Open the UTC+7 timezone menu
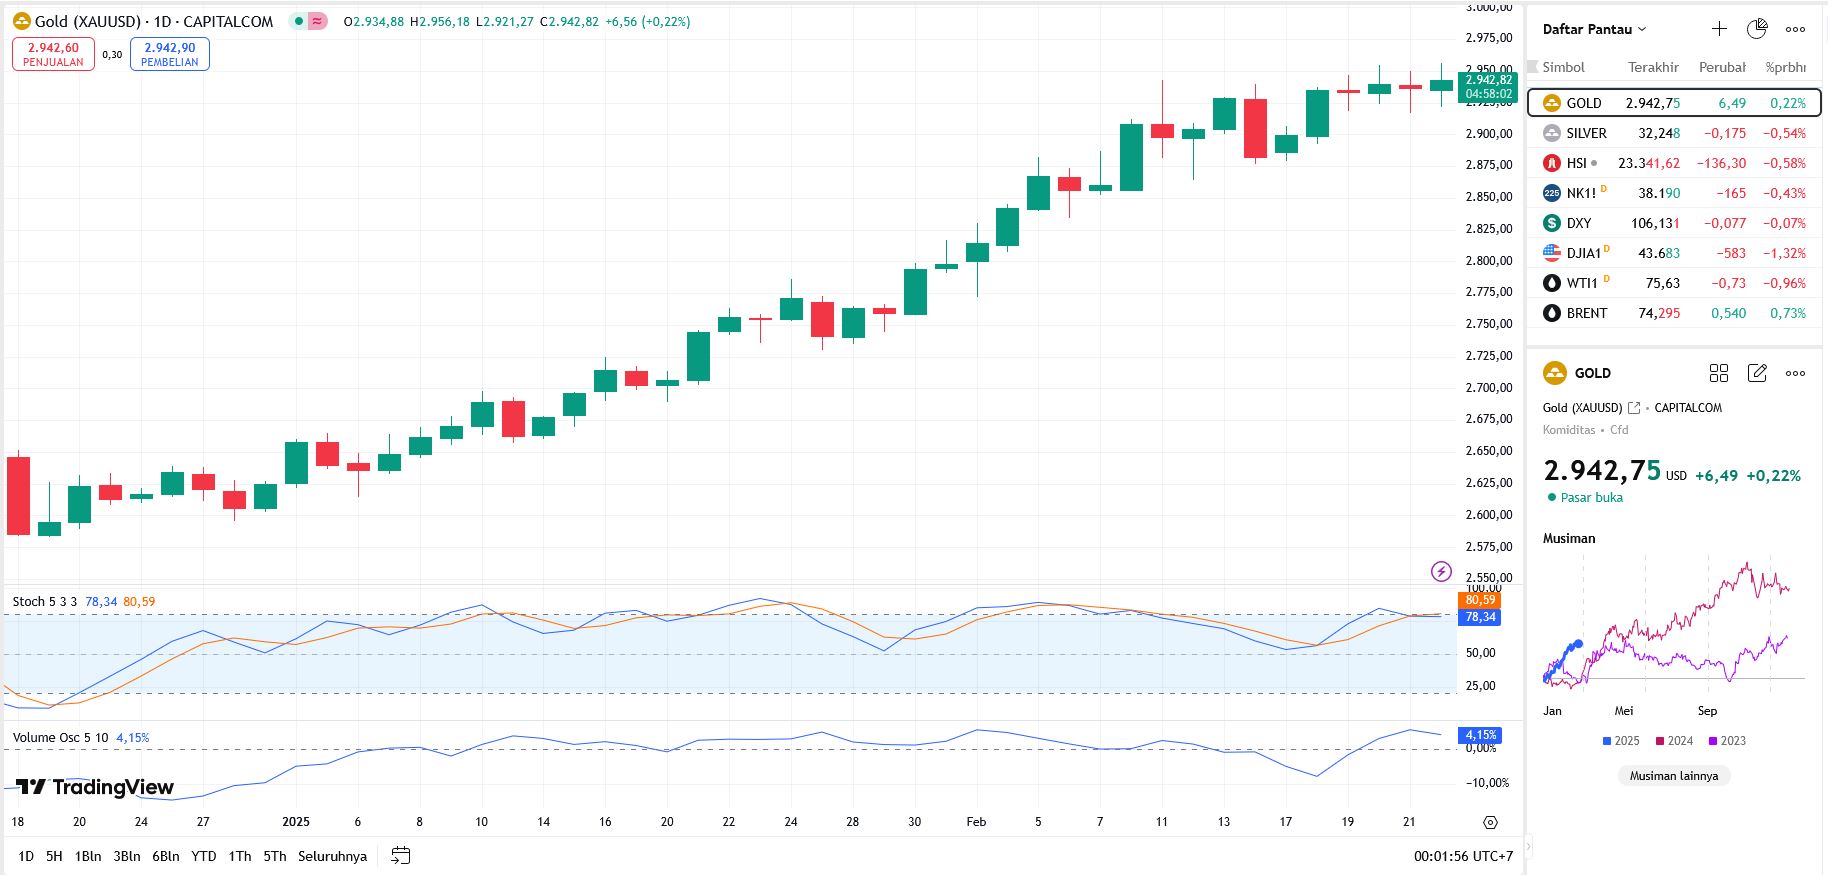The height and width of the screenshot is (875, 1828). coord(1463,856)
